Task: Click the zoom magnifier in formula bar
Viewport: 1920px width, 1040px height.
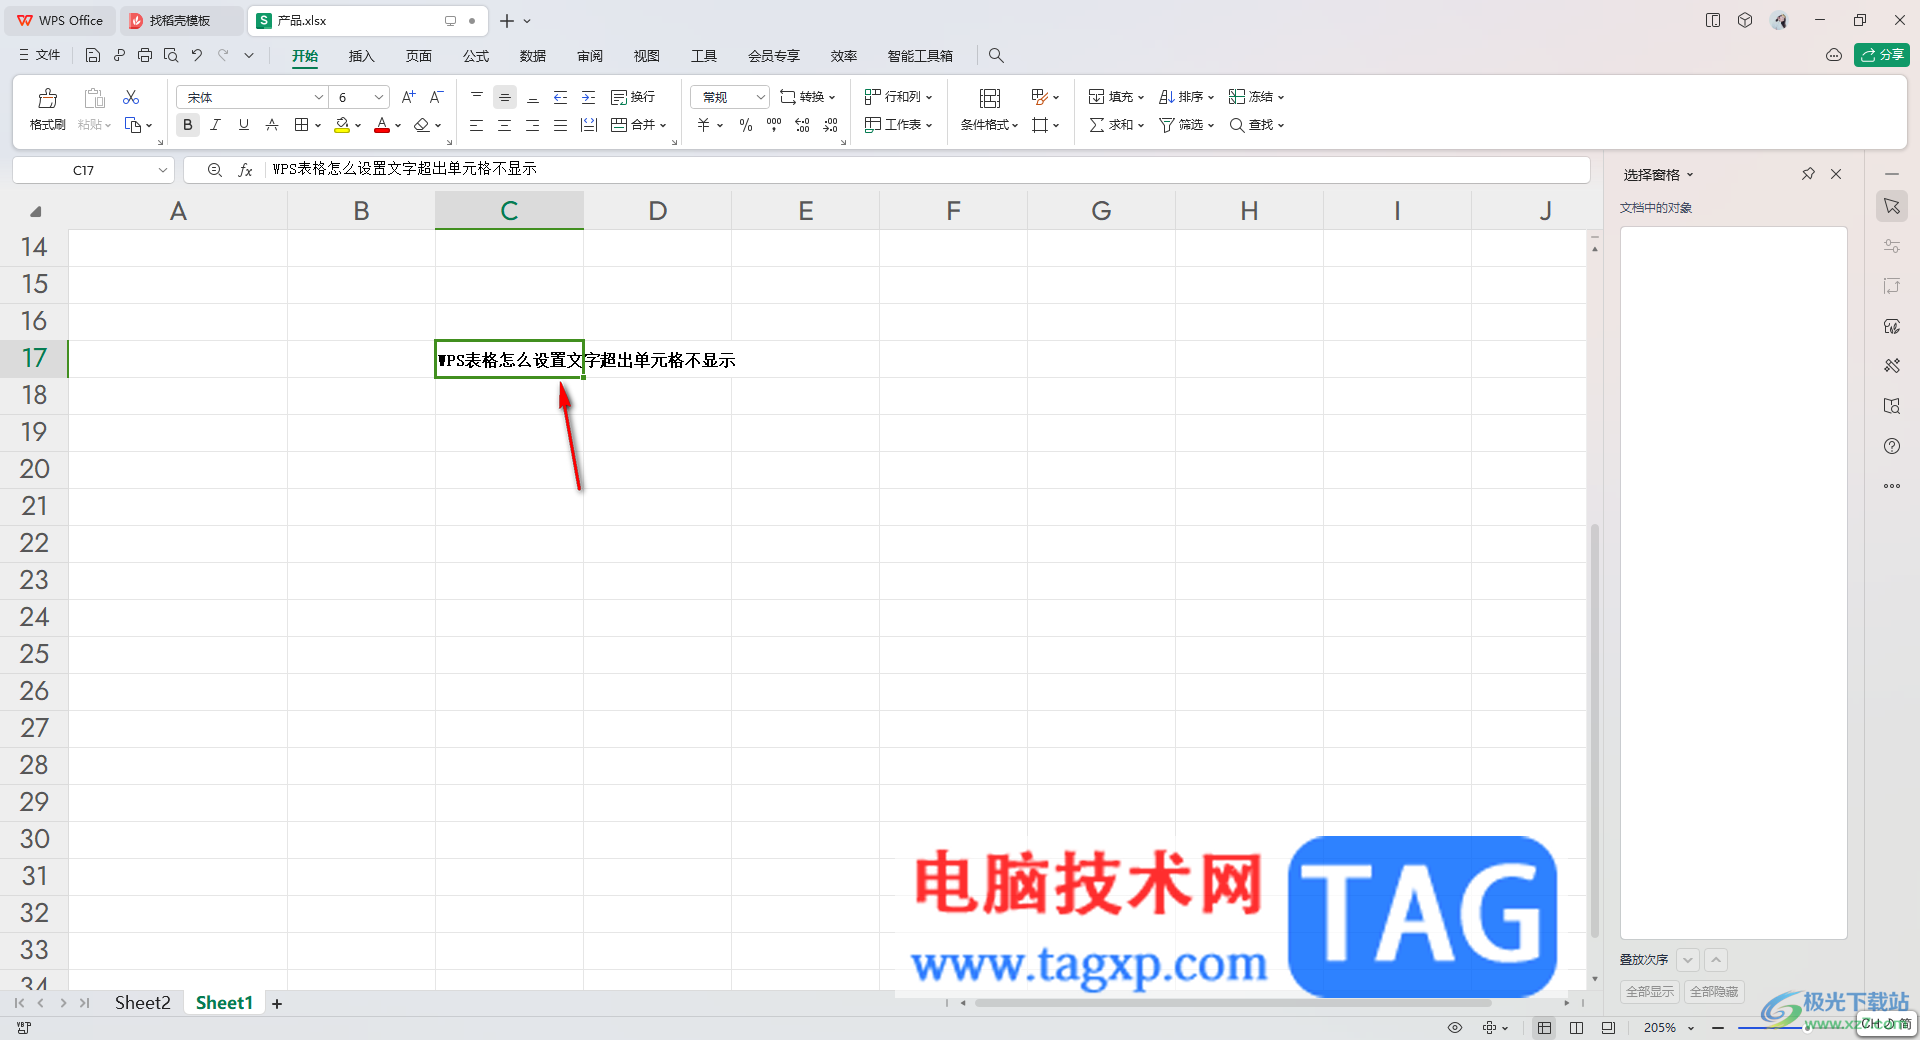Action: click(x=214, y=170)
